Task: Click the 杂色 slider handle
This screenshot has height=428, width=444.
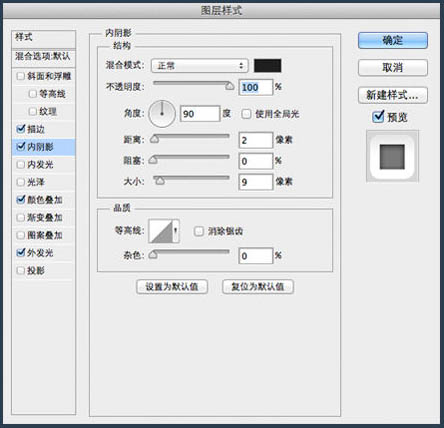Action: 153,255
